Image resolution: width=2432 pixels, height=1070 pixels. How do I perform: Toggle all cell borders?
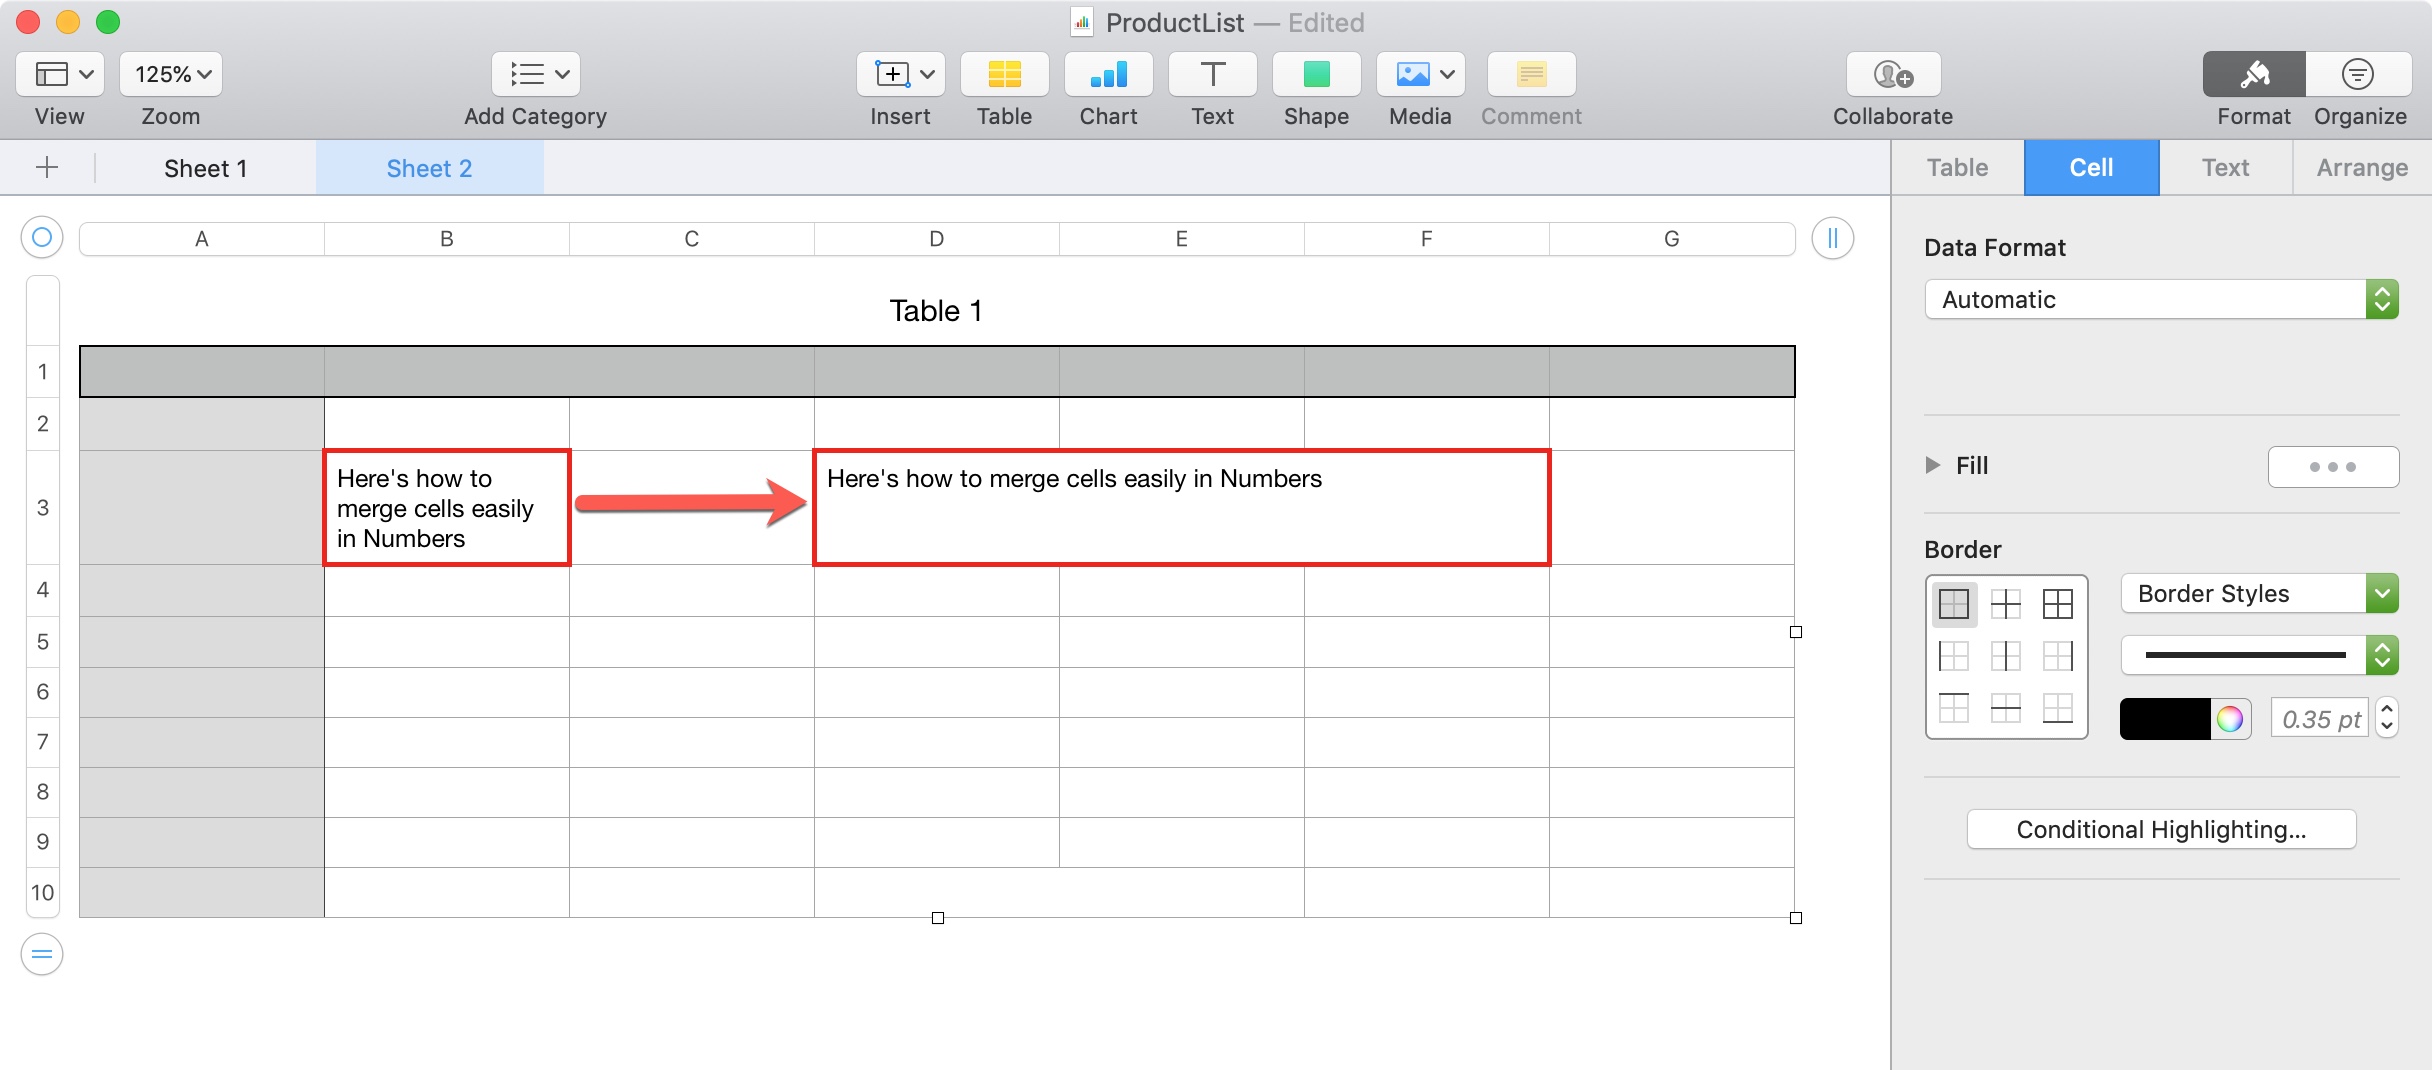coord(1955,604)
